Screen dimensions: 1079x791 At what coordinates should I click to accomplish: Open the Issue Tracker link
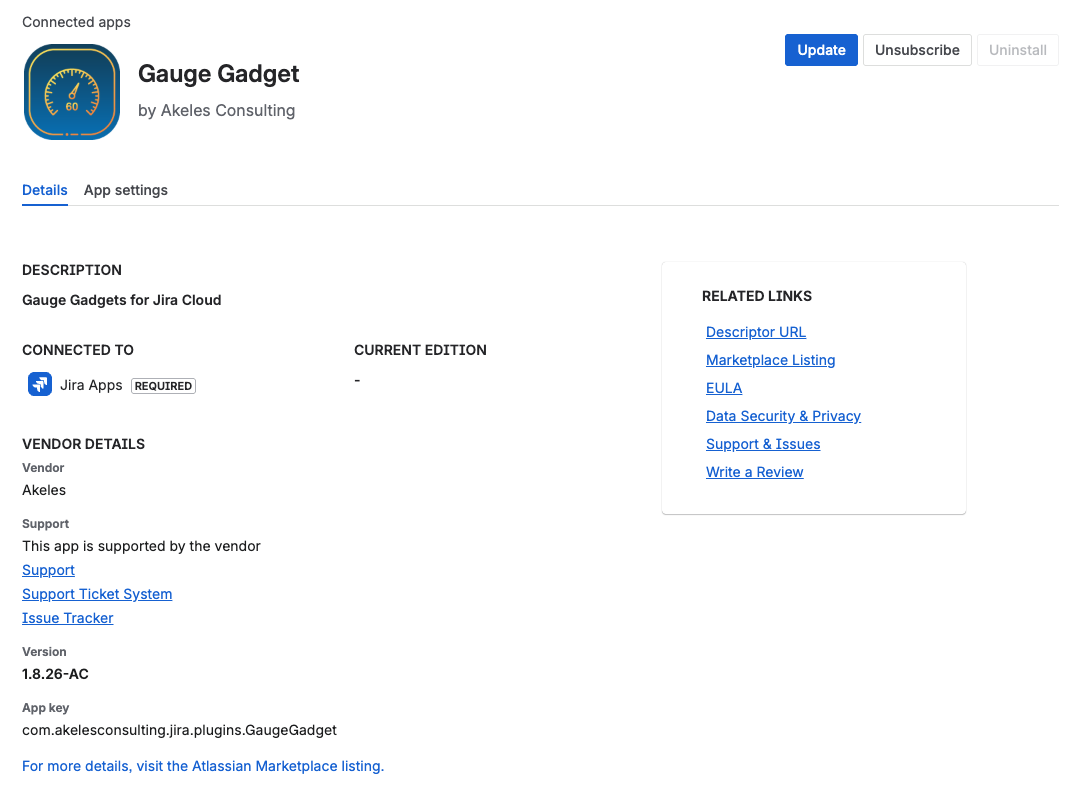pyautogui.click(x=67, y=618)
